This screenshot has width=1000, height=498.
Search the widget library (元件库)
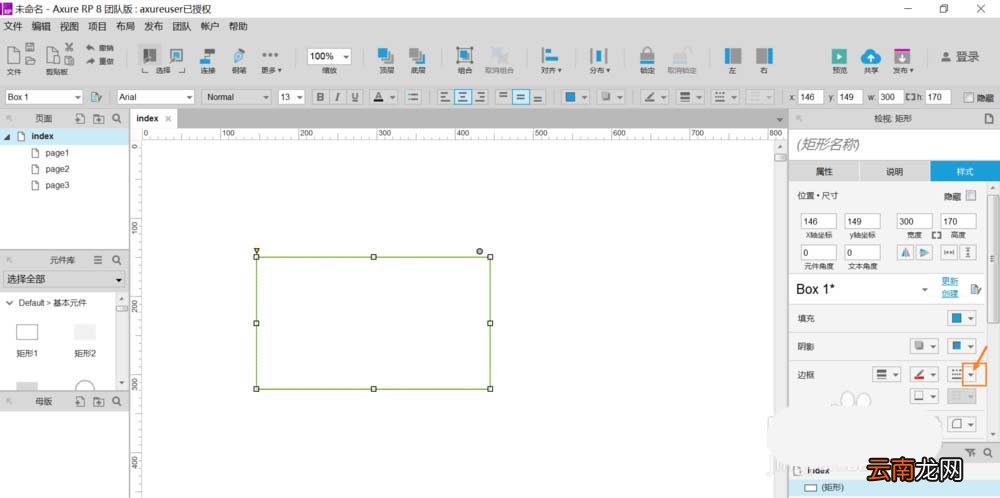coord(117,260)
